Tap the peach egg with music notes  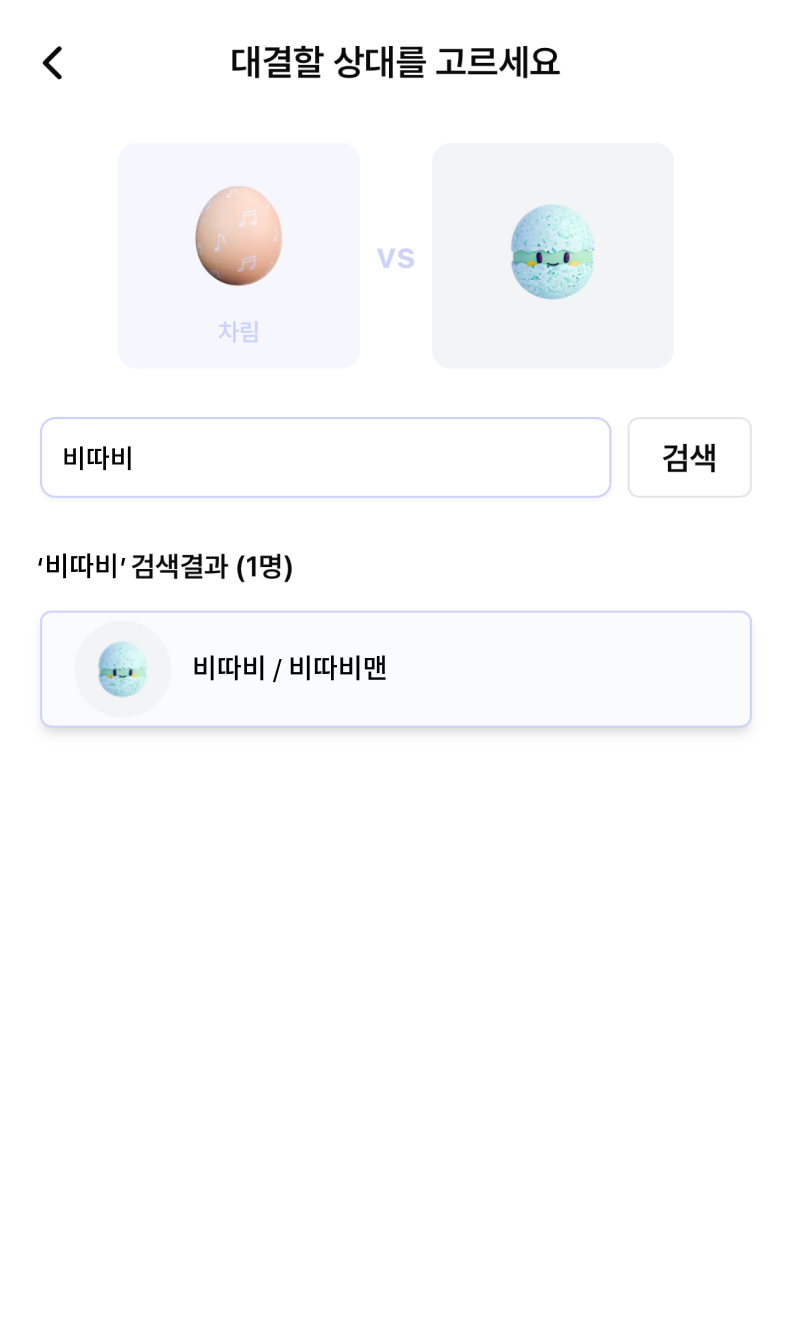click(238, 236)
